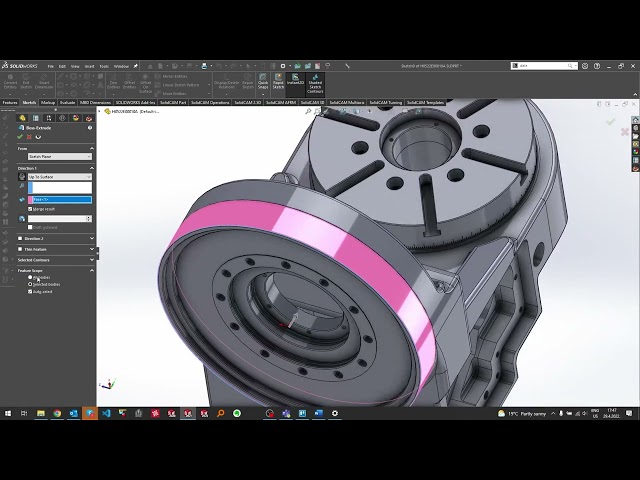
Task: Click the Quick Snaps tool
Action: click(x=263, y=81)
